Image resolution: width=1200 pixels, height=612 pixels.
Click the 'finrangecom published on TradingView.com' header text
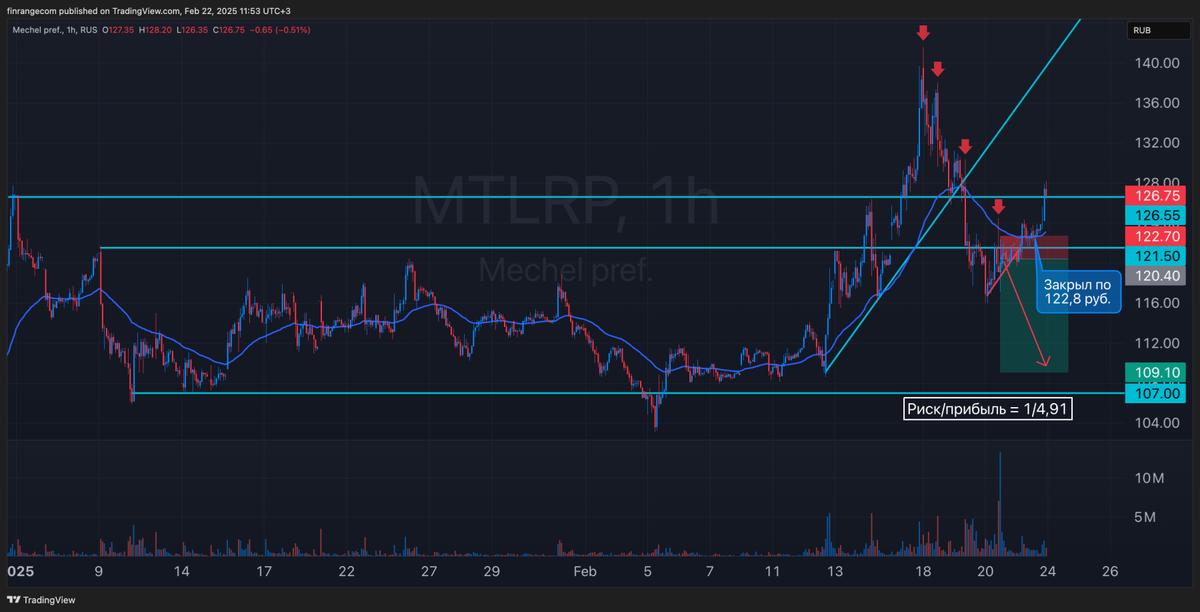[92, 11]
